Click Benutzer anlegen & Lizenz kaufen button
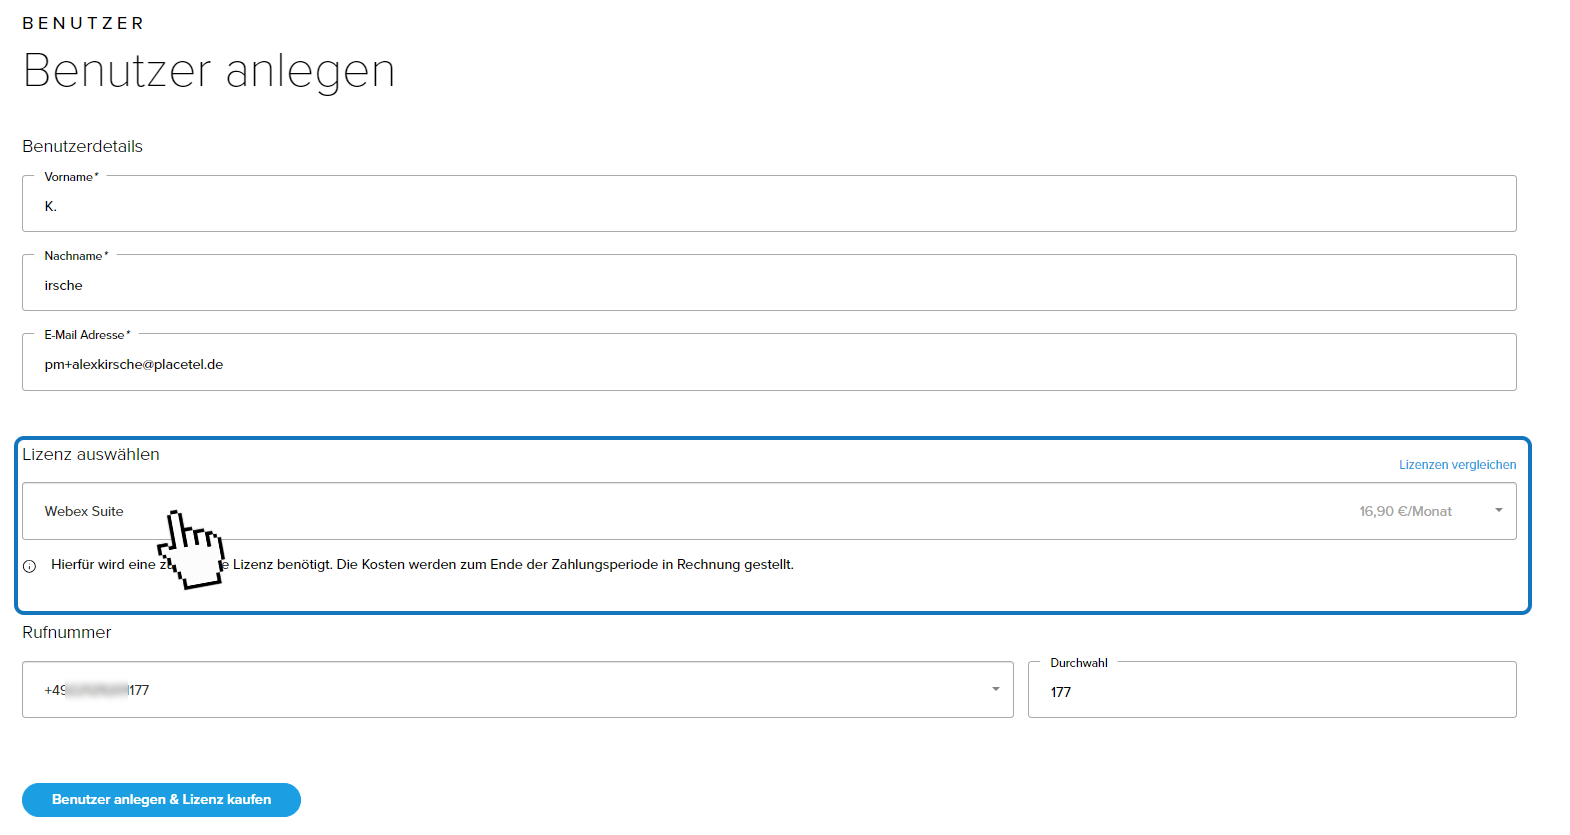The width and height of the screenshot is (1570, 835). (161, 800)
